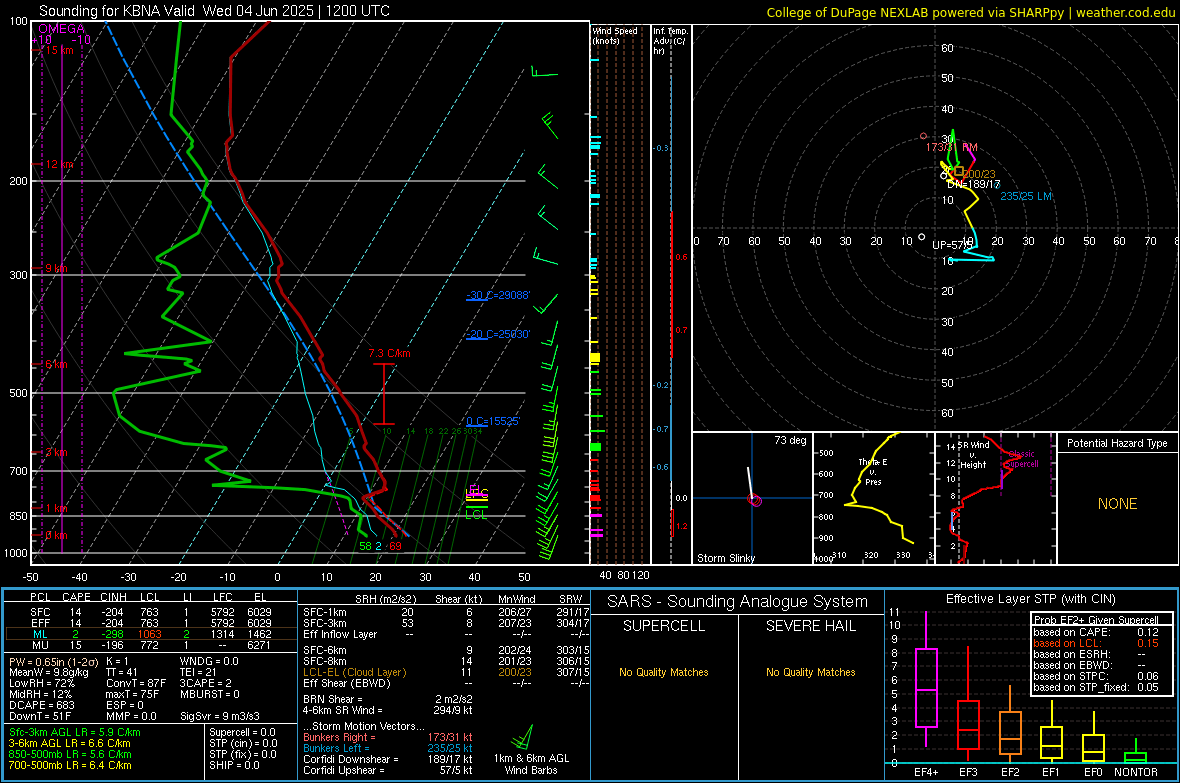Select the SFC parcel row
Image resolution: width=1180 pixels, height=783 pixels.
pos(151,612)
